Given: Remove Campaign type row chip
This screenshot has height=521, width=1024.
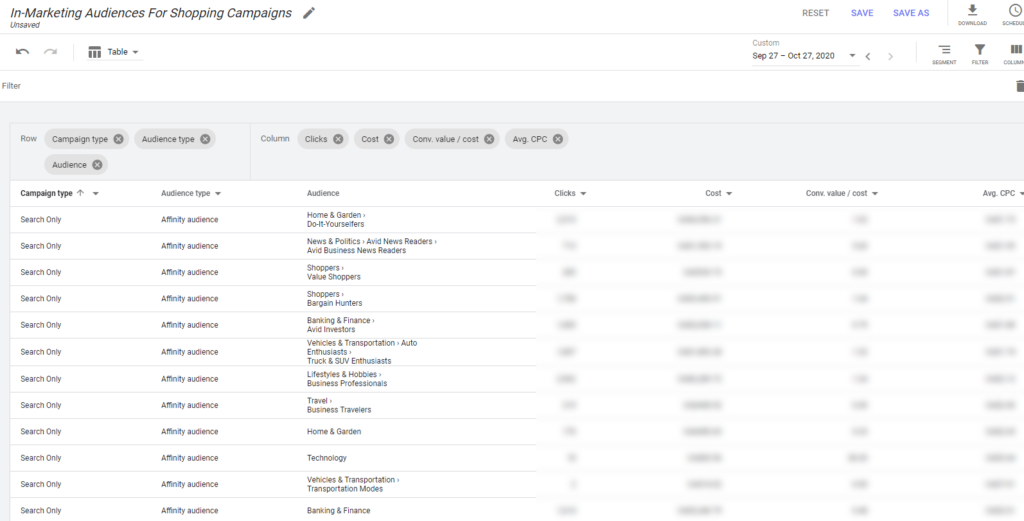Looking at the screenshot, I should 118,139.
